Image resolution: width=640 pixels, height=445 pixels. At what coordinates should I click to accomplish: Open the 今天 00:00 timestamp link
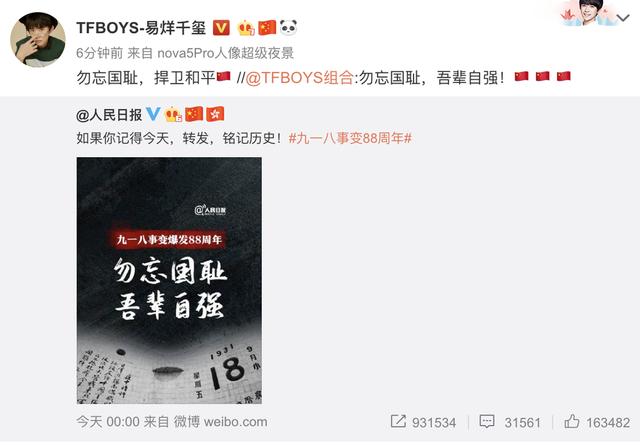click(108, 422)
